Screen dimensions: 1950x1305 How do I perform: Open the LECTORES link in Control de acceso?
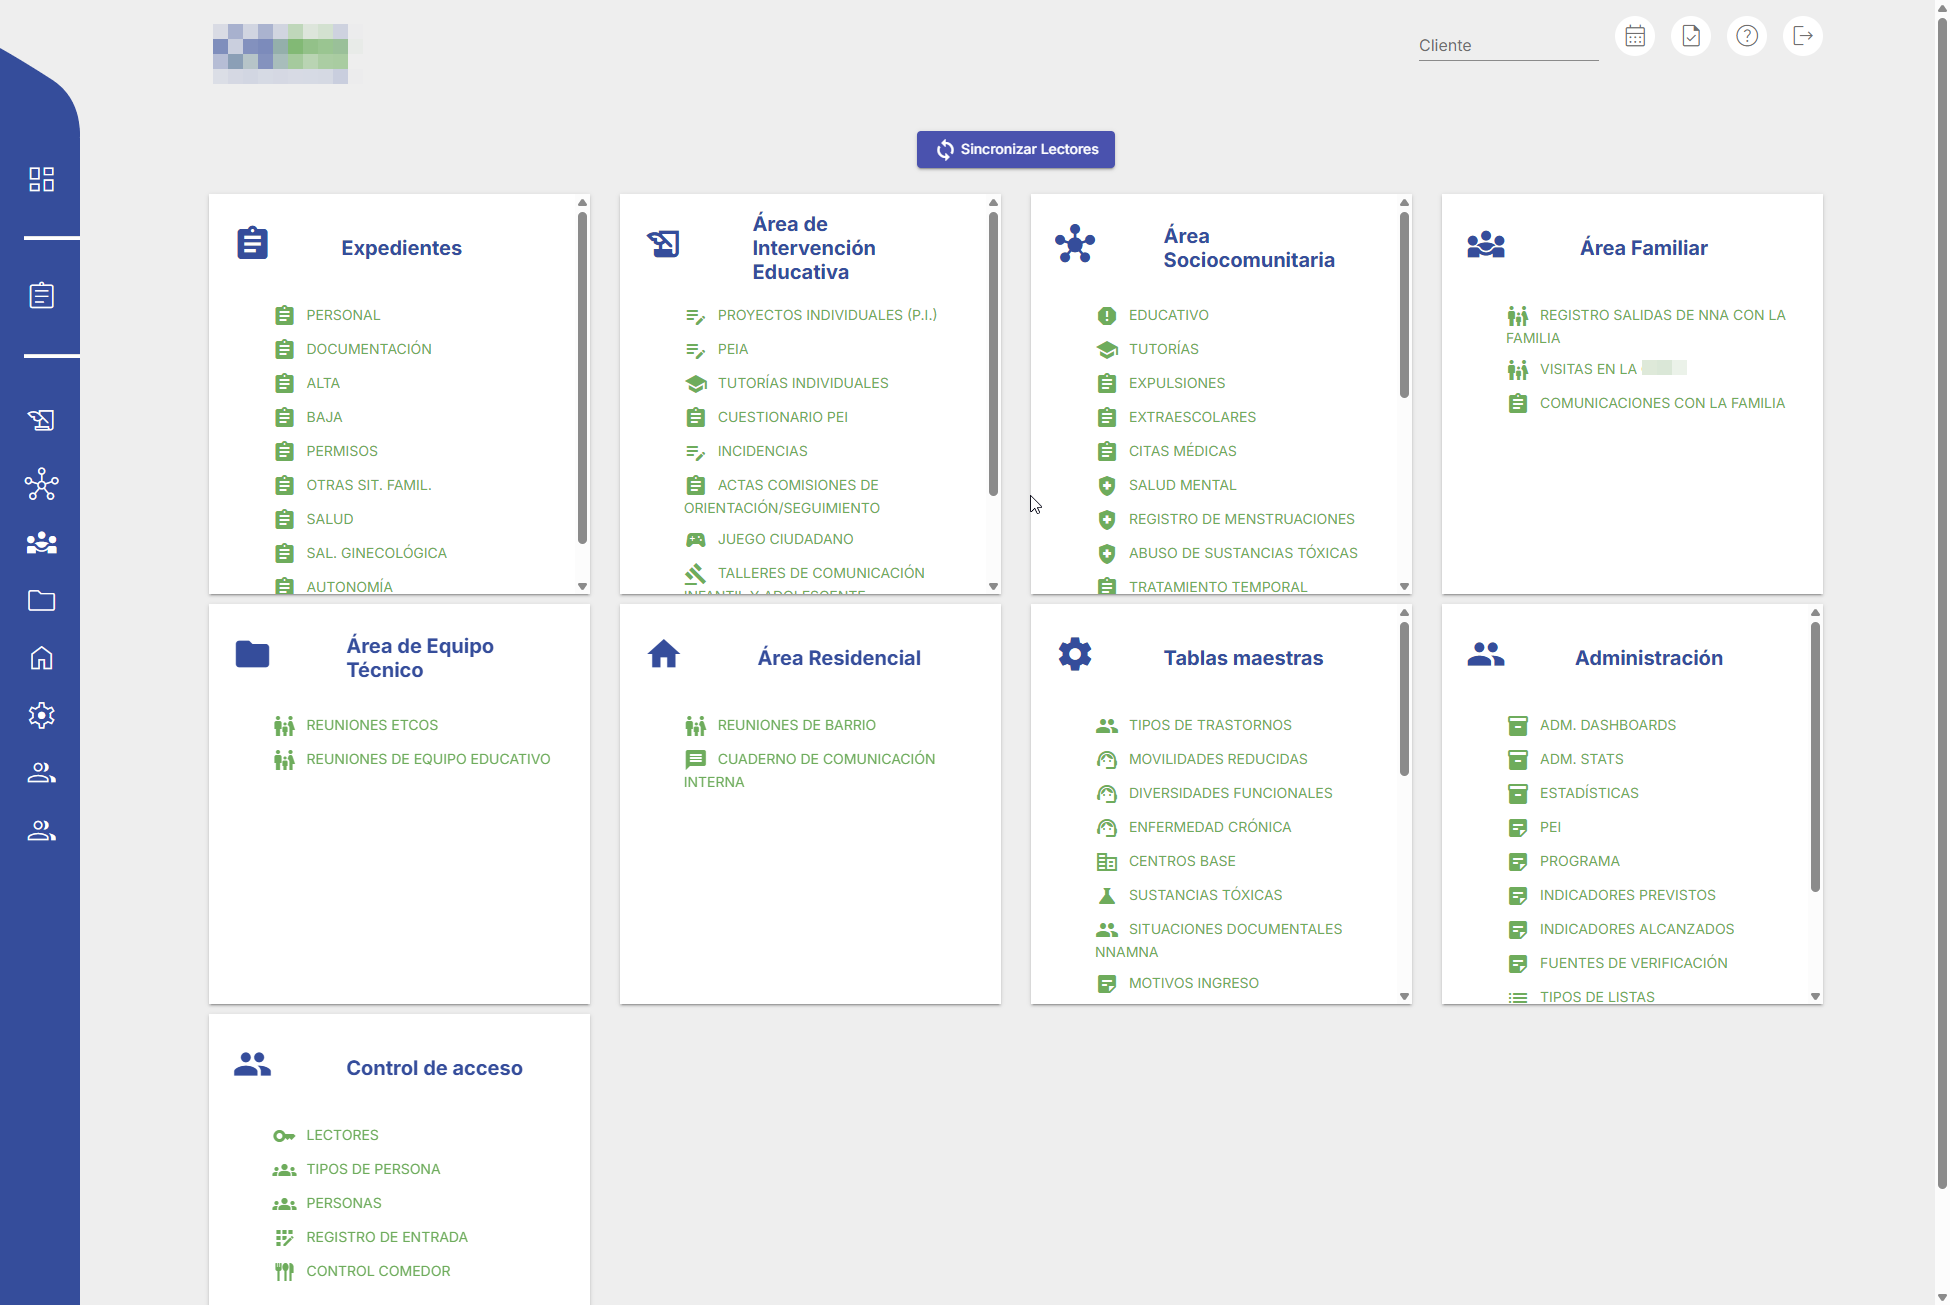pyautogui.click(x=342, y=1135)
